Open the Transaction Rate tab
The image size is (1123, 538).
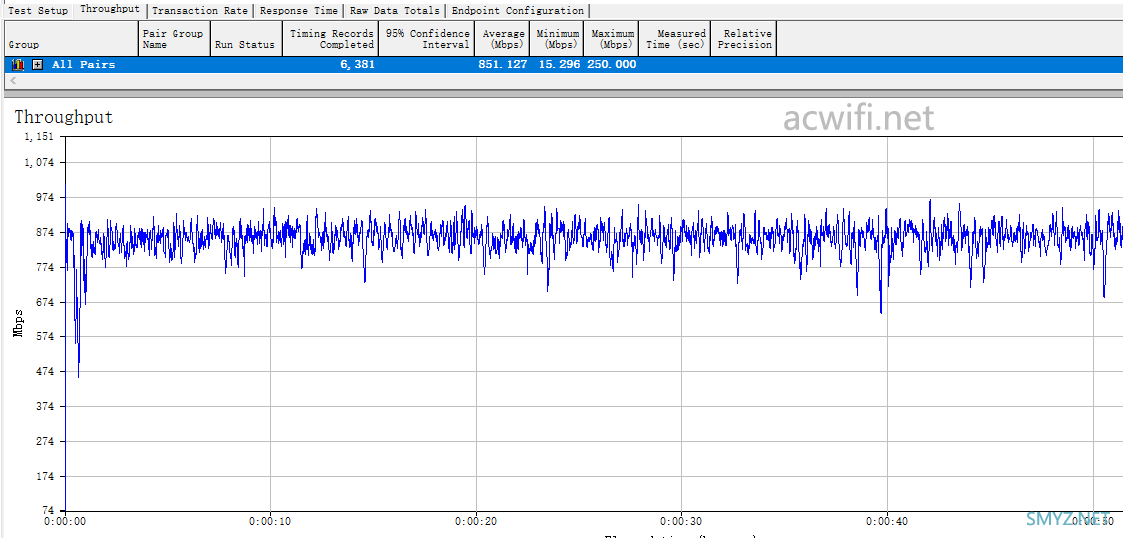(200, 11)
